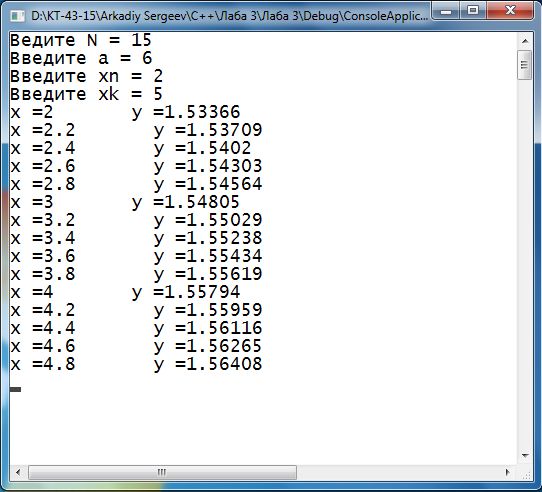Click the text 'x =2.2'
Image resolution: width=542 pixels, height=492 pixels.
43,130
